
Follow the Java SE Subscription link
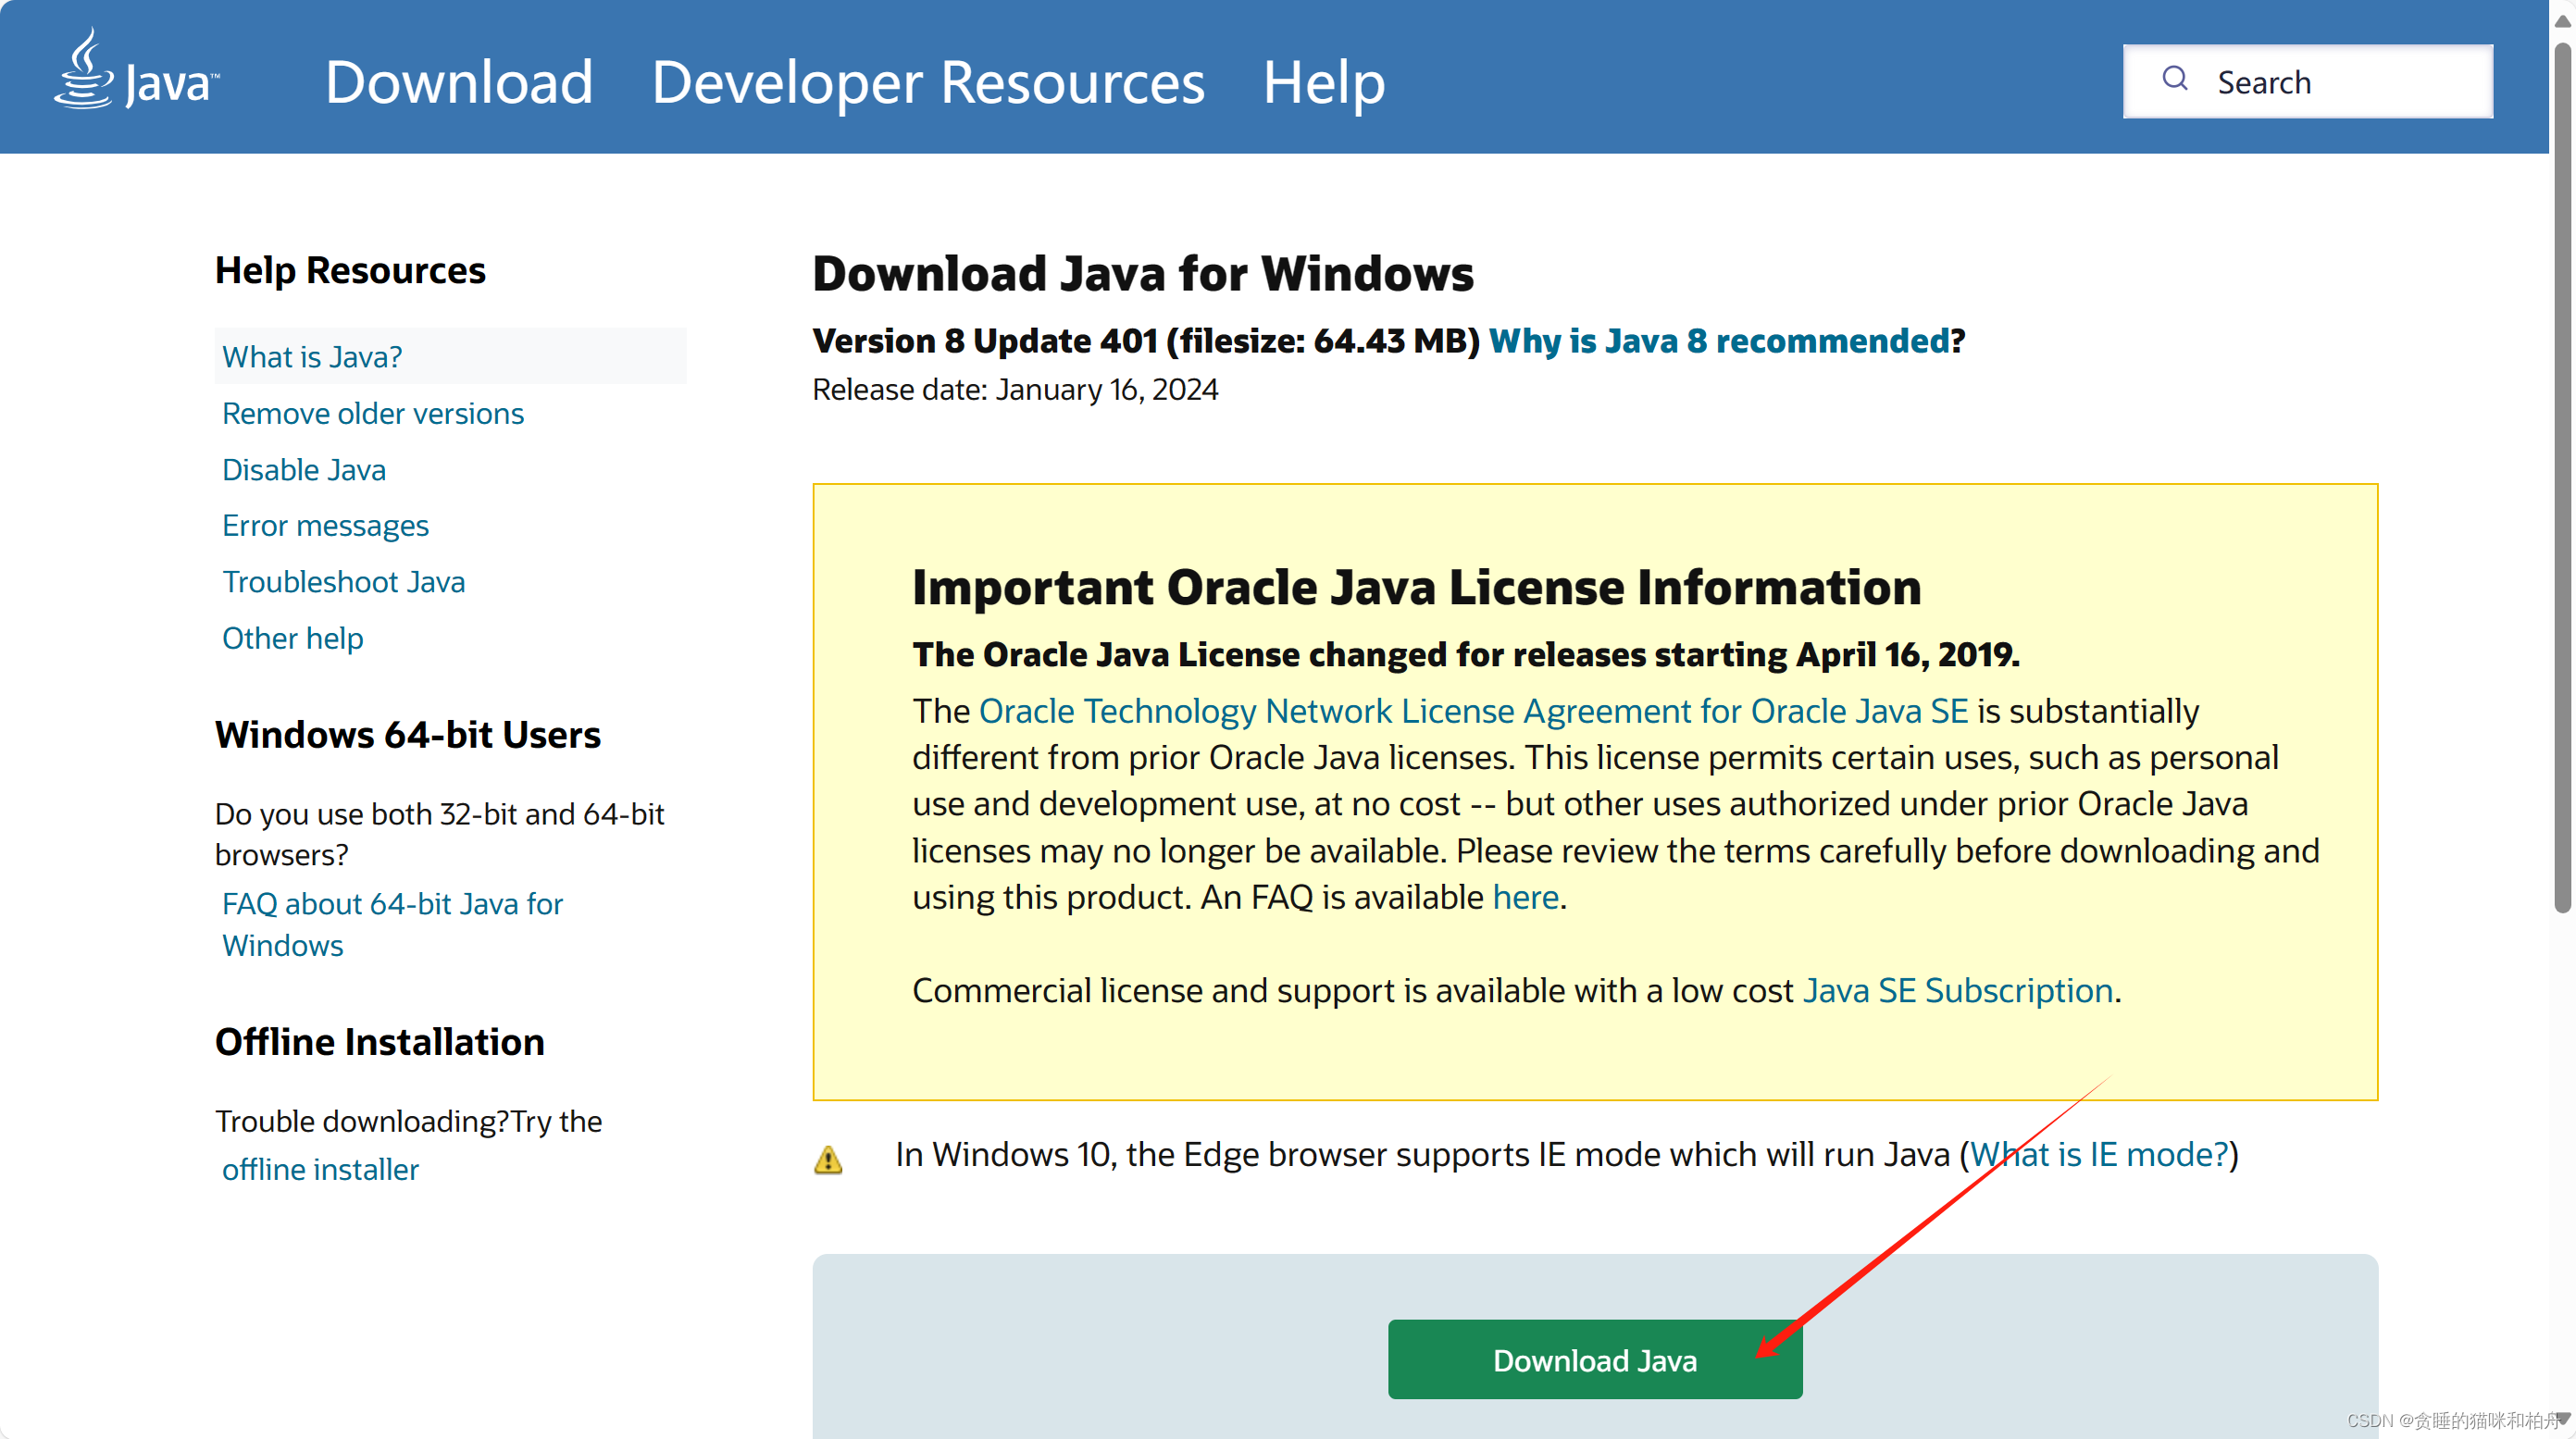(x=1957, y=990)
